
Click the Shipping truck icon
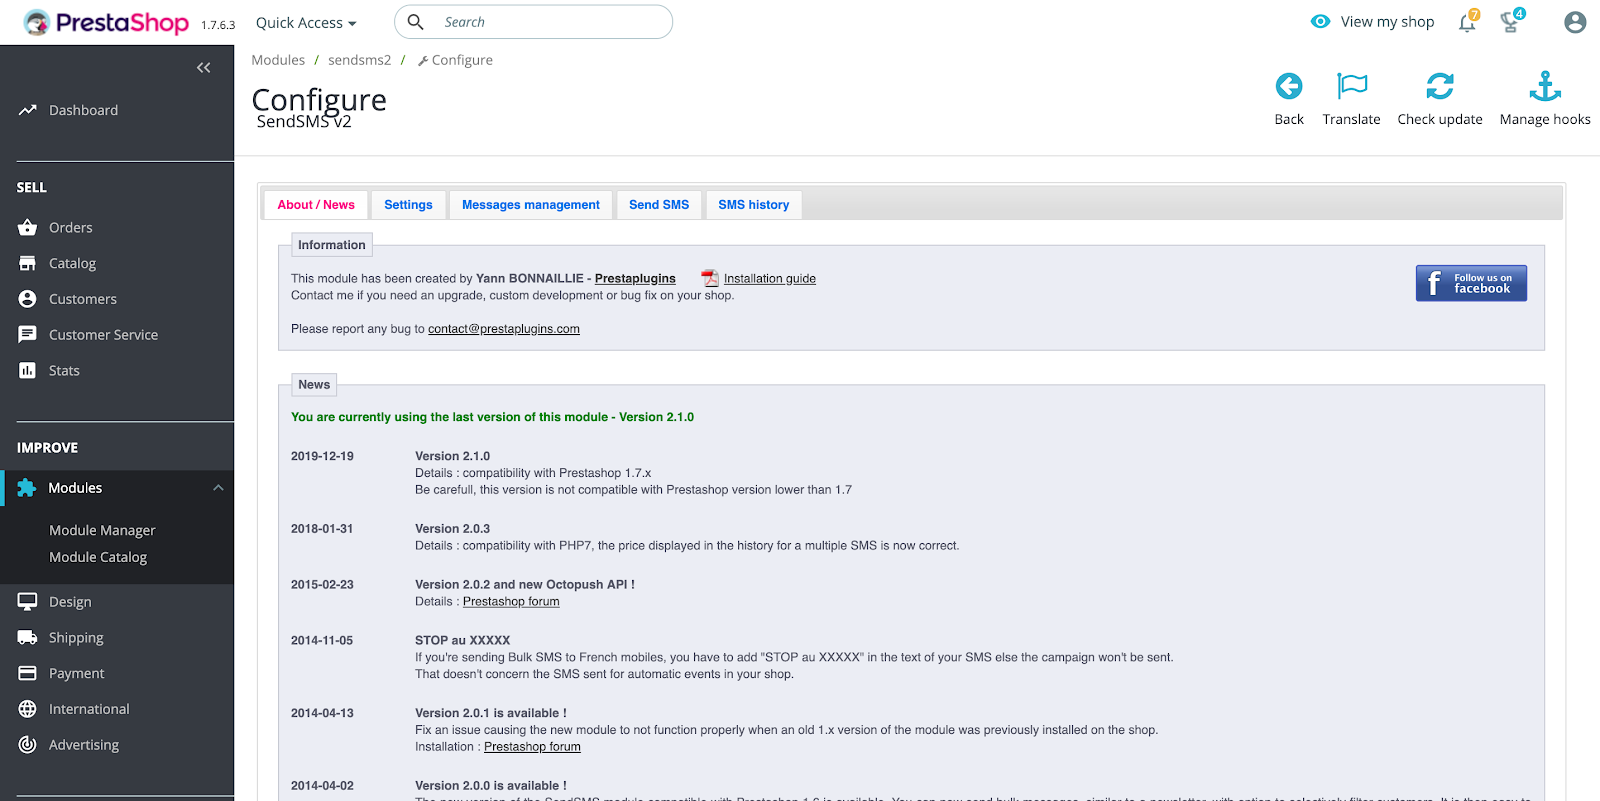[27, 638]
